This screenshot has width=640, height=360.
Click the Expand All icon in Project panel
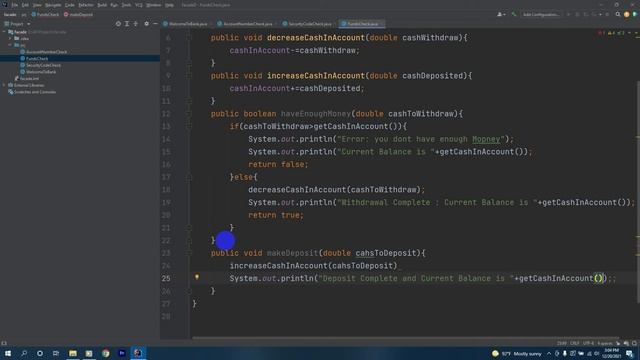pyautogui.click(x=127, y=24)
